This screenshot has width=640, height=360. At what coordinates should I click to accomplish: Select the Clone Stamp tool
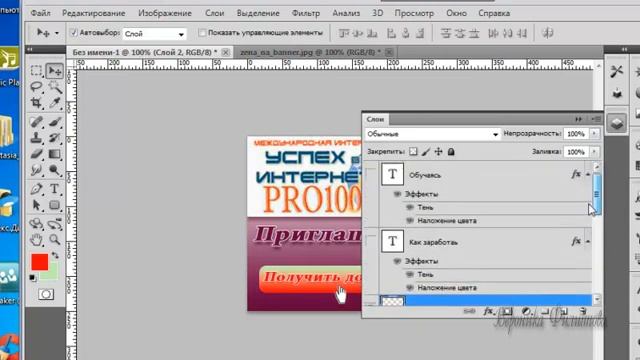coord(36,138)
